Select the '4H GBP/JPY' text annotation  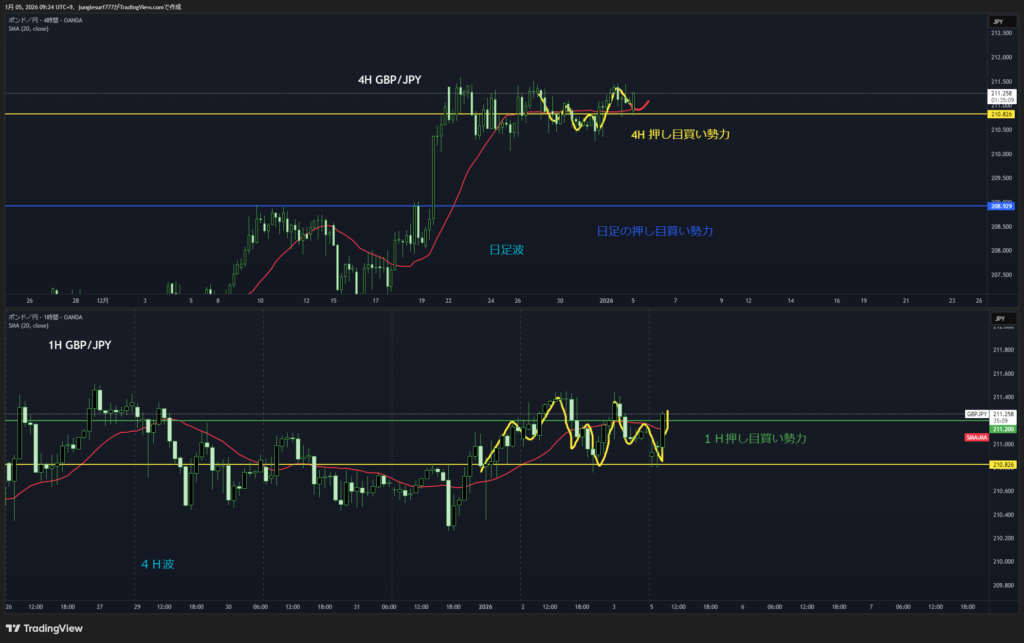[x=396, y=78]
